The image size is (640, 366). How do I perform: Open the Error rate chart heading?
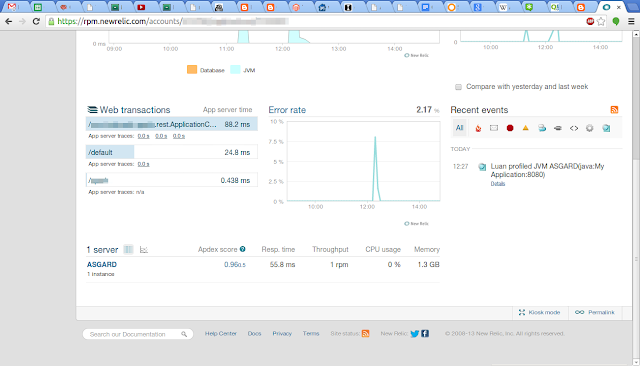tap(287, 110)
